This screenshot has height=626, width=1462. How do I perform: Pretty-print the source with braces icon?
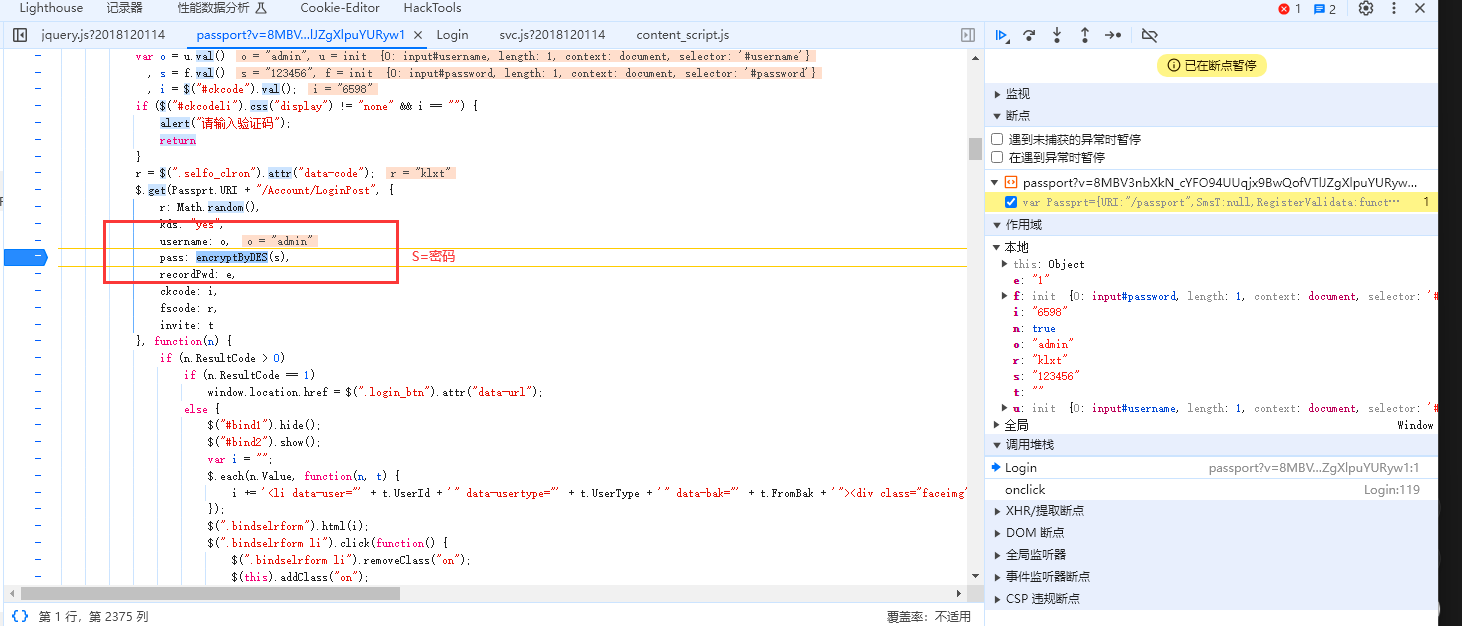pos(20,617)
